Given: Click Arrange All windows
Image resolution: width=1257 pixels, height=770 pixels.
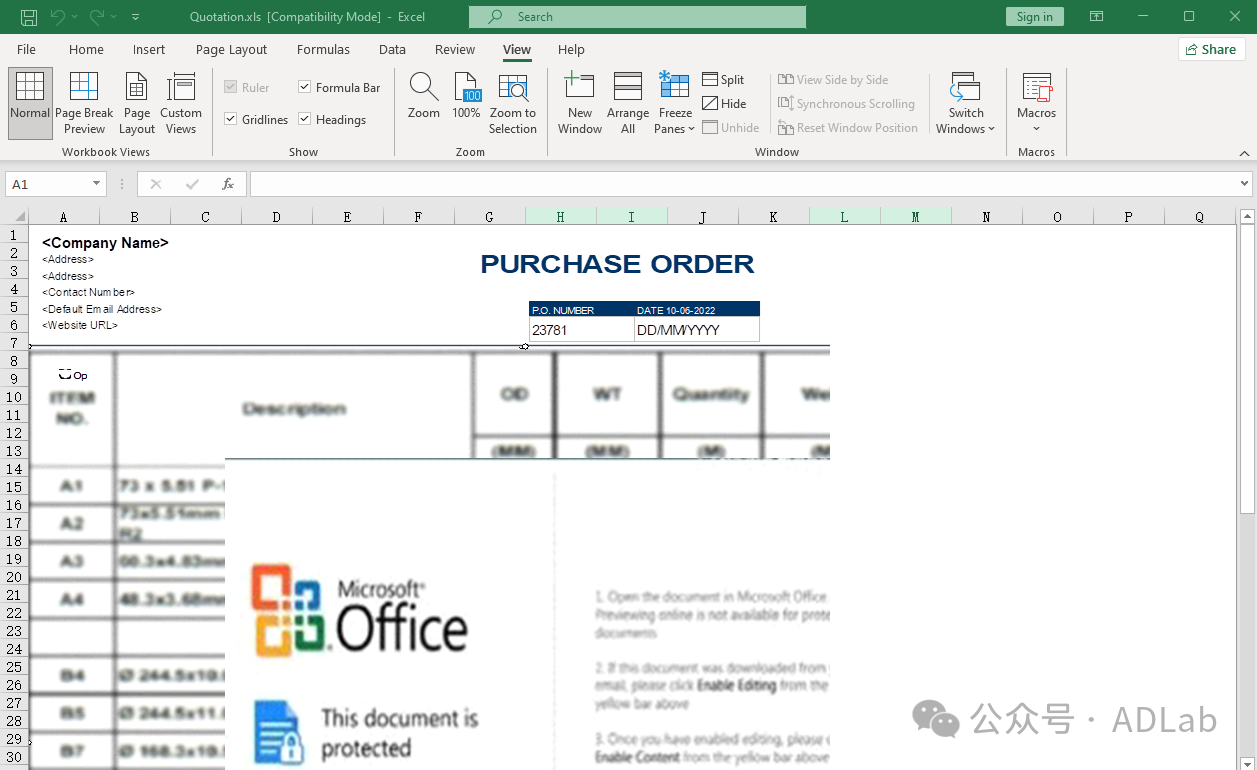Looking at the screenshot, I should (628, 103).
